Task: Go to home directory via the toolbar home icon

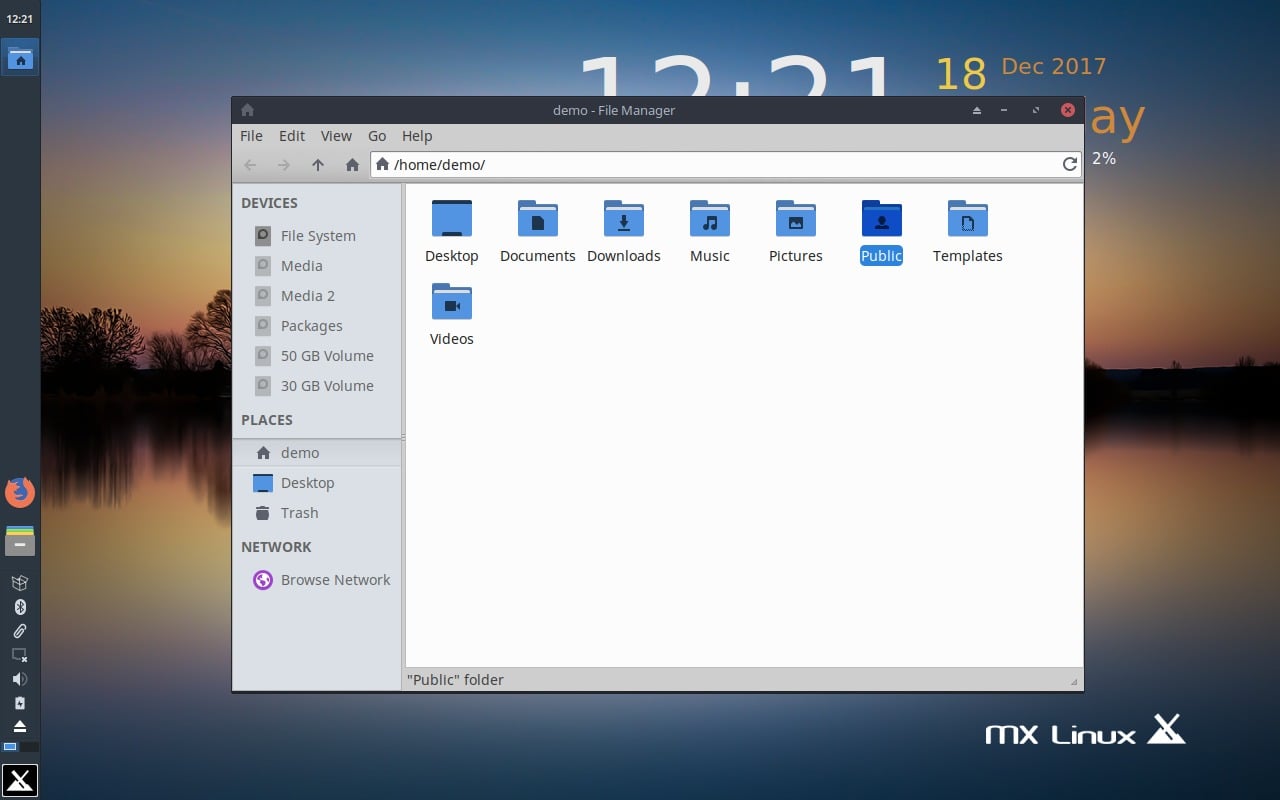Action: click(x=352, y=164)
